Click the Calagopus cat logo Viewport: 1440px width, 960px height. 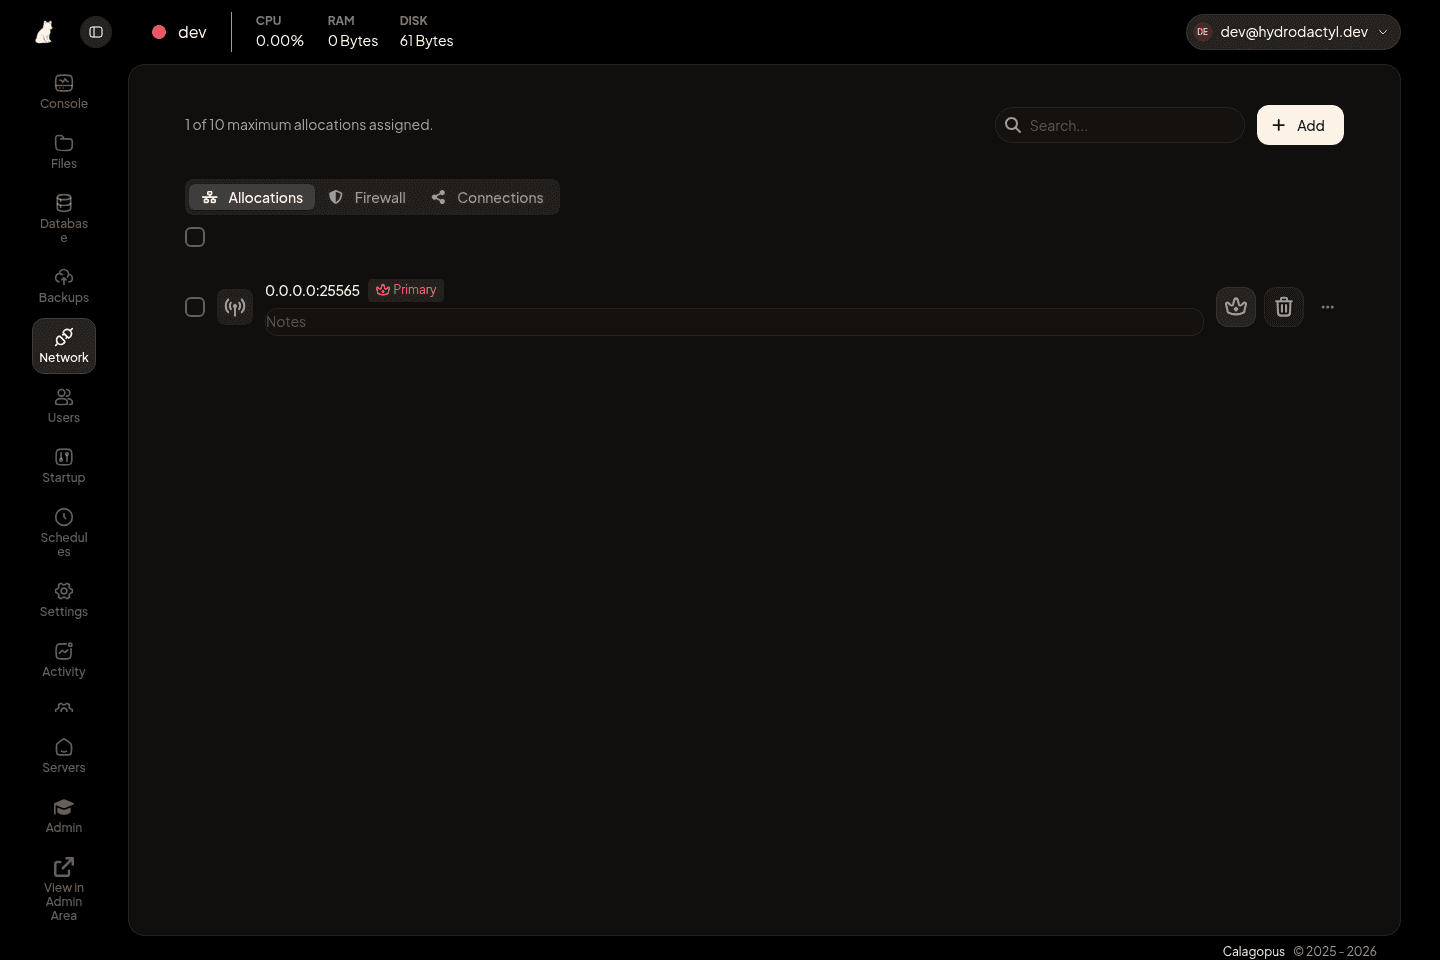pos(44,32)
